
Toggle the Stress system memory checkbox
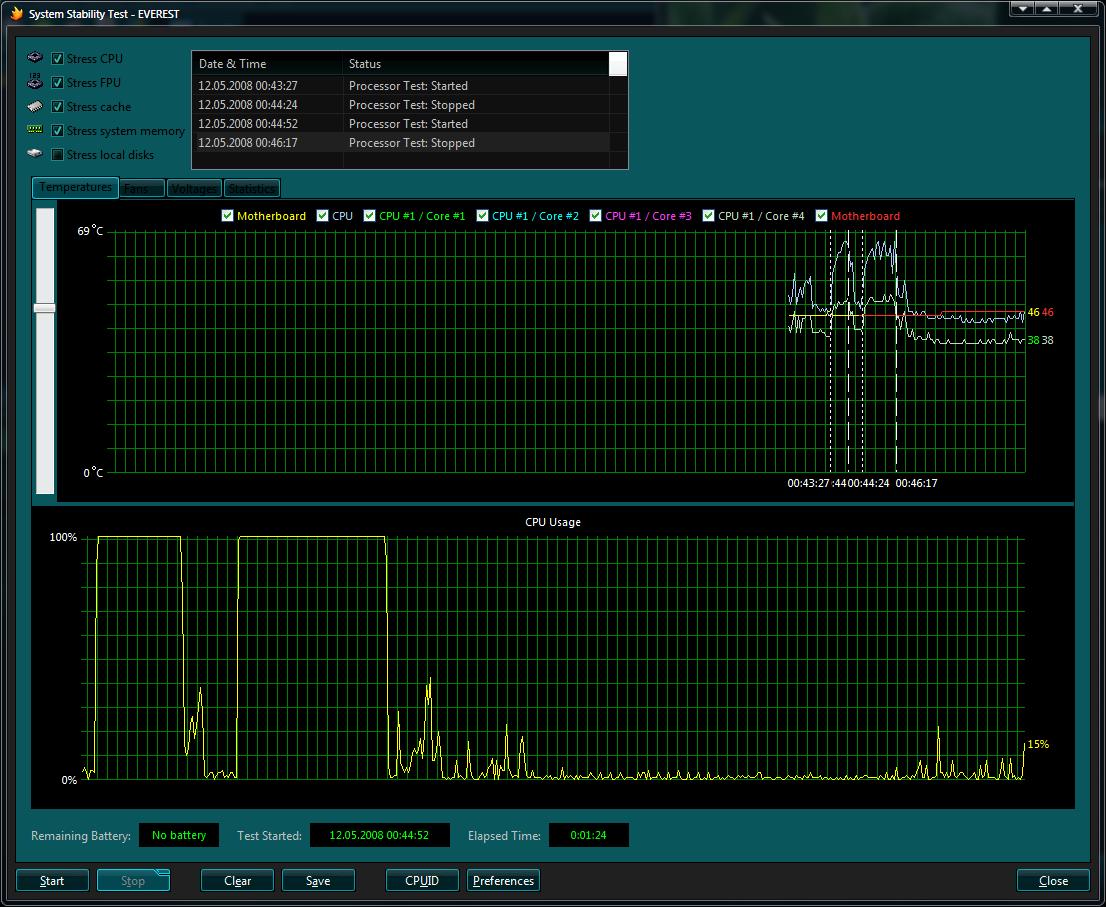coord(58,130)
